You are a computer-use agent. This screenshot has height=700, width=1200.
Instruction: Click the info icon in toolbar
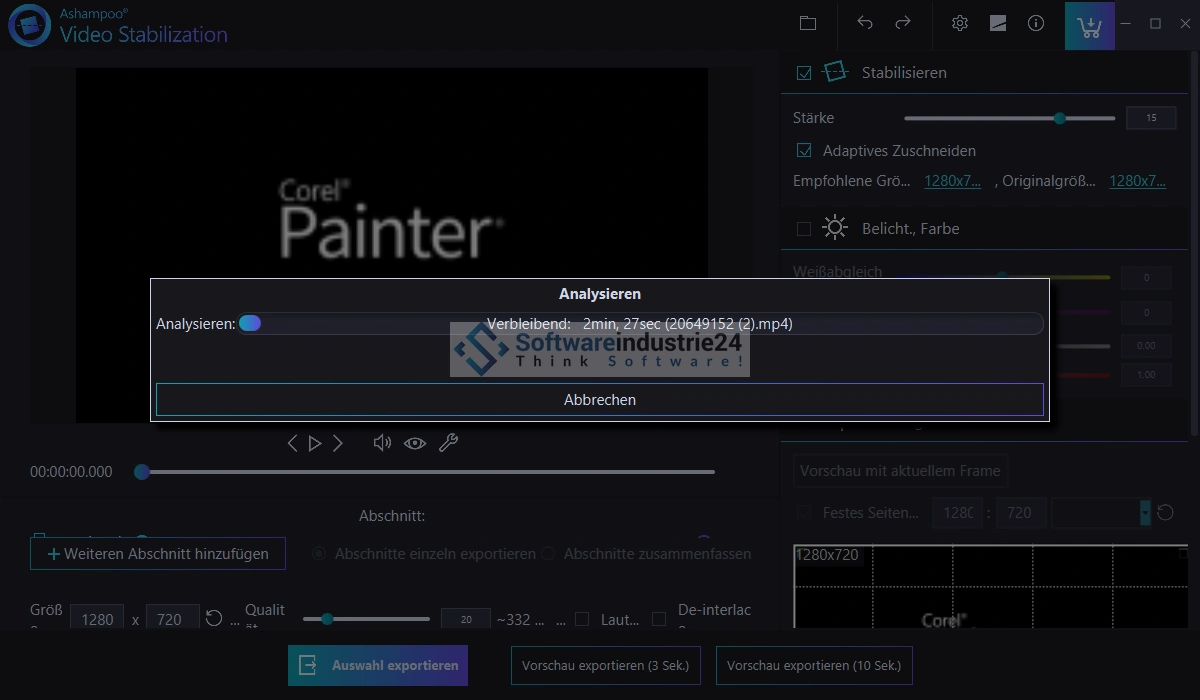1036,23
